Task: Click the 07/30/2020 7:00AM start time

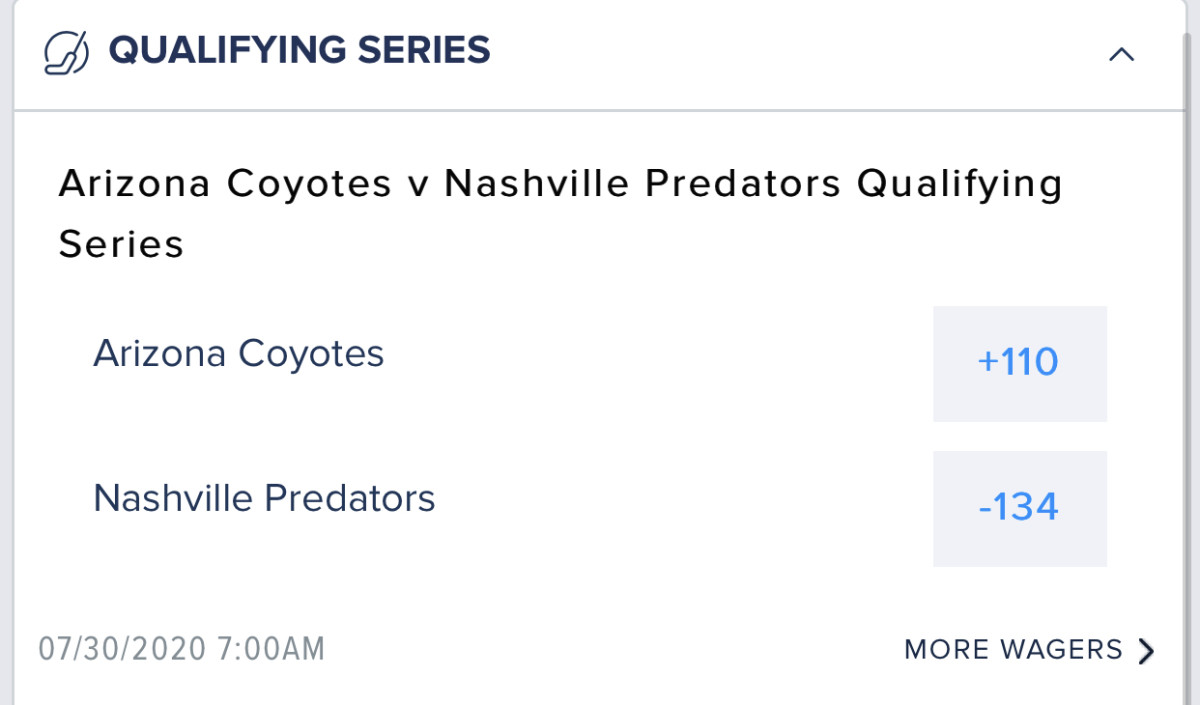Action: click(182, 649)
